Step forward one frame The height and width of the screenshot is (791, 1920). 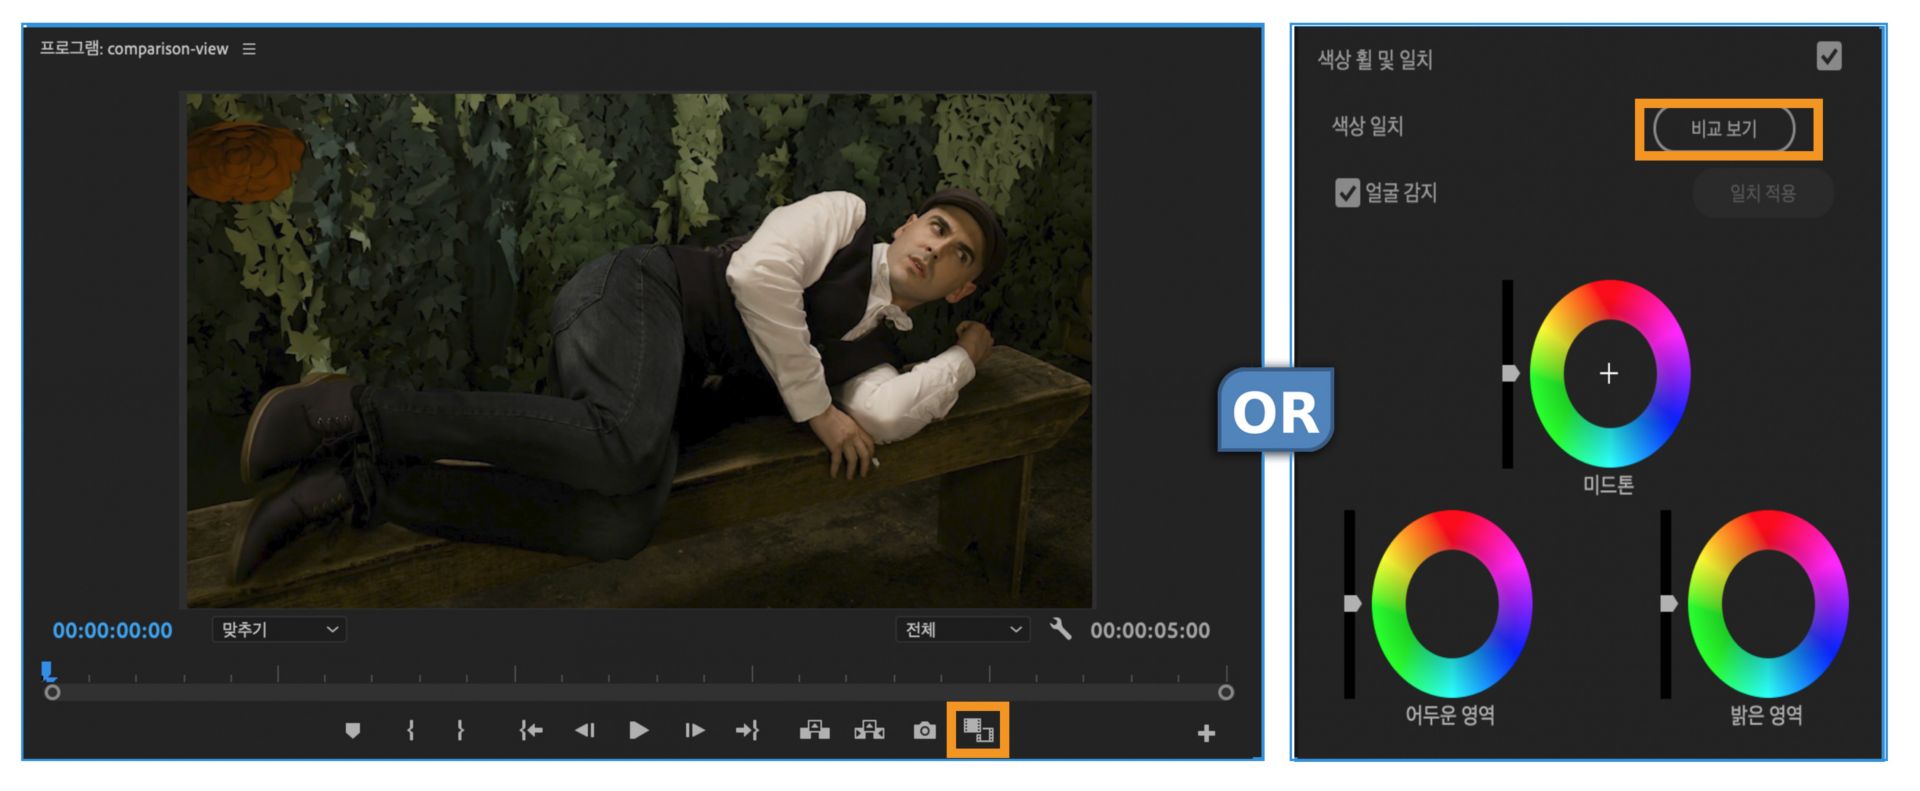coord(694,731)
